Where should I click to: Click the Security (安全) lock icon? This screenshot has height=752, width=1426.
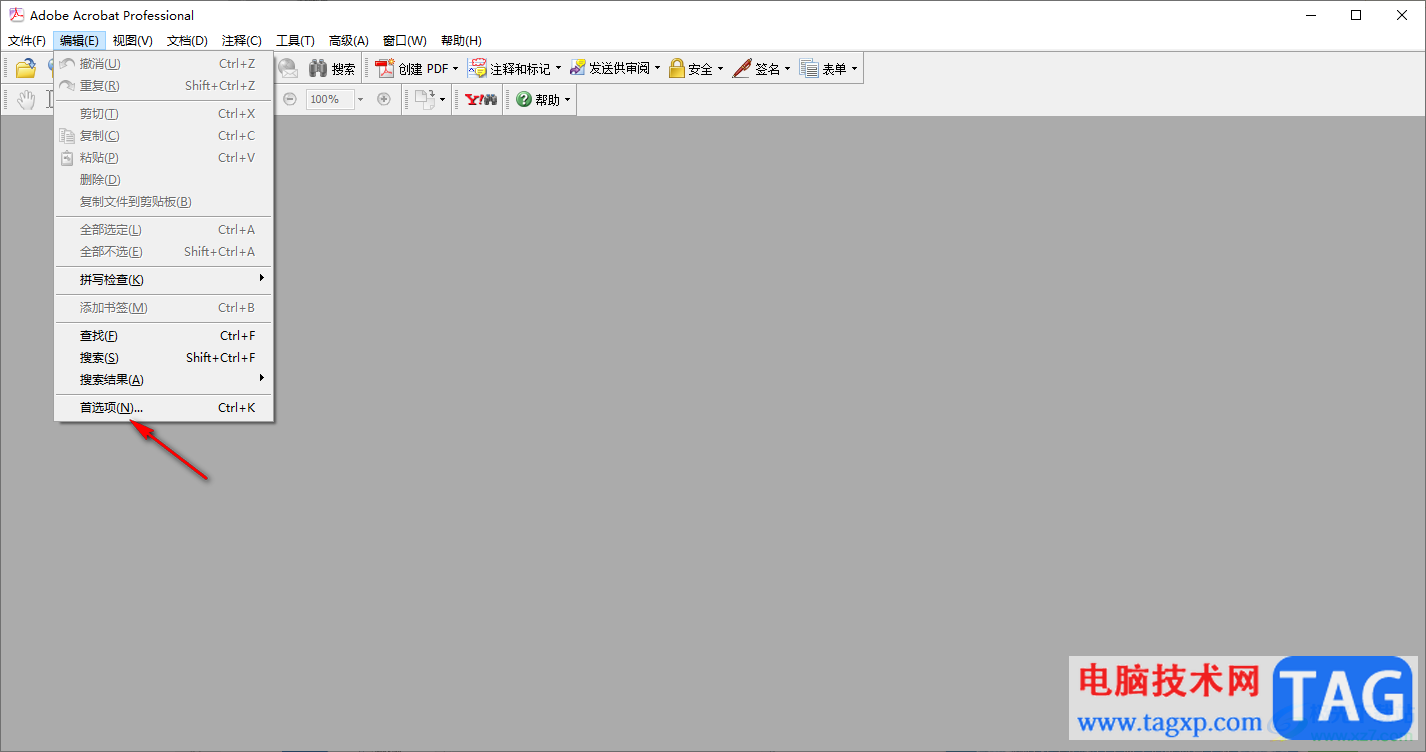677,69
